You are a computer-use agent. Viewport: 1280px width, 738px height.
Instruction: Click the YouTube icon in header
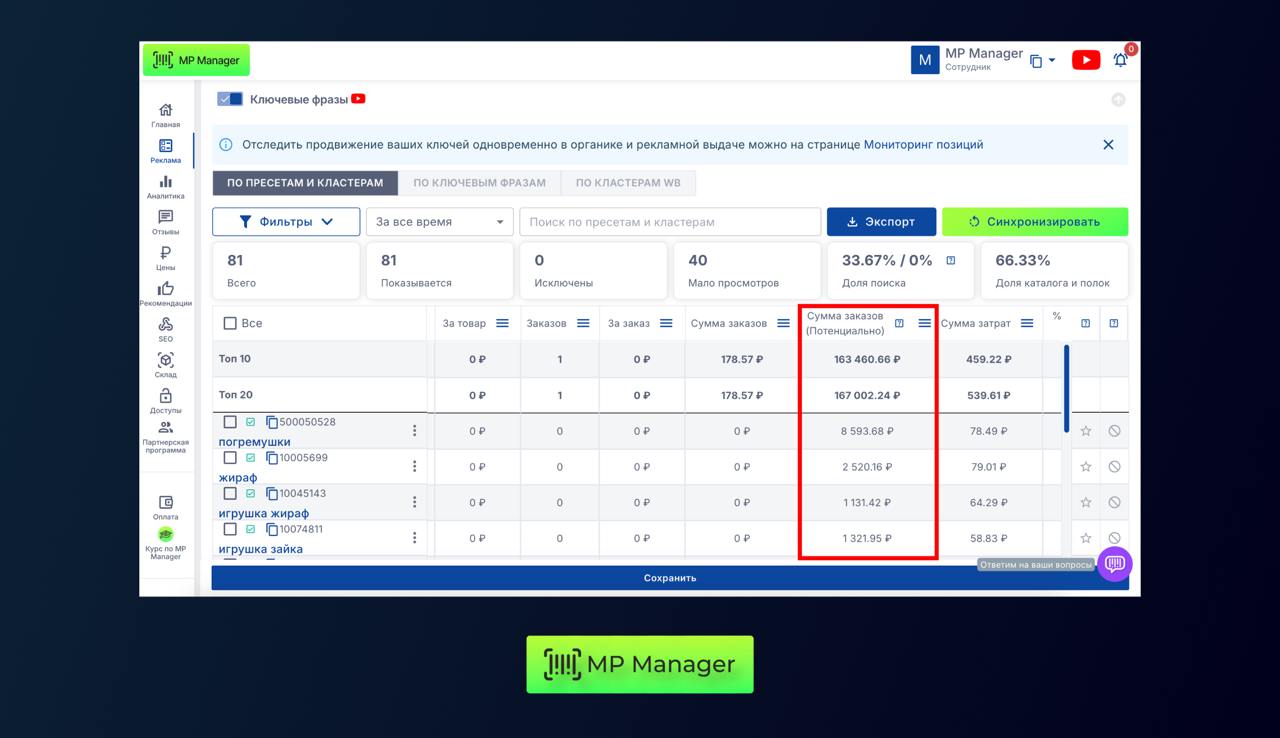(x=1086, y=60)
